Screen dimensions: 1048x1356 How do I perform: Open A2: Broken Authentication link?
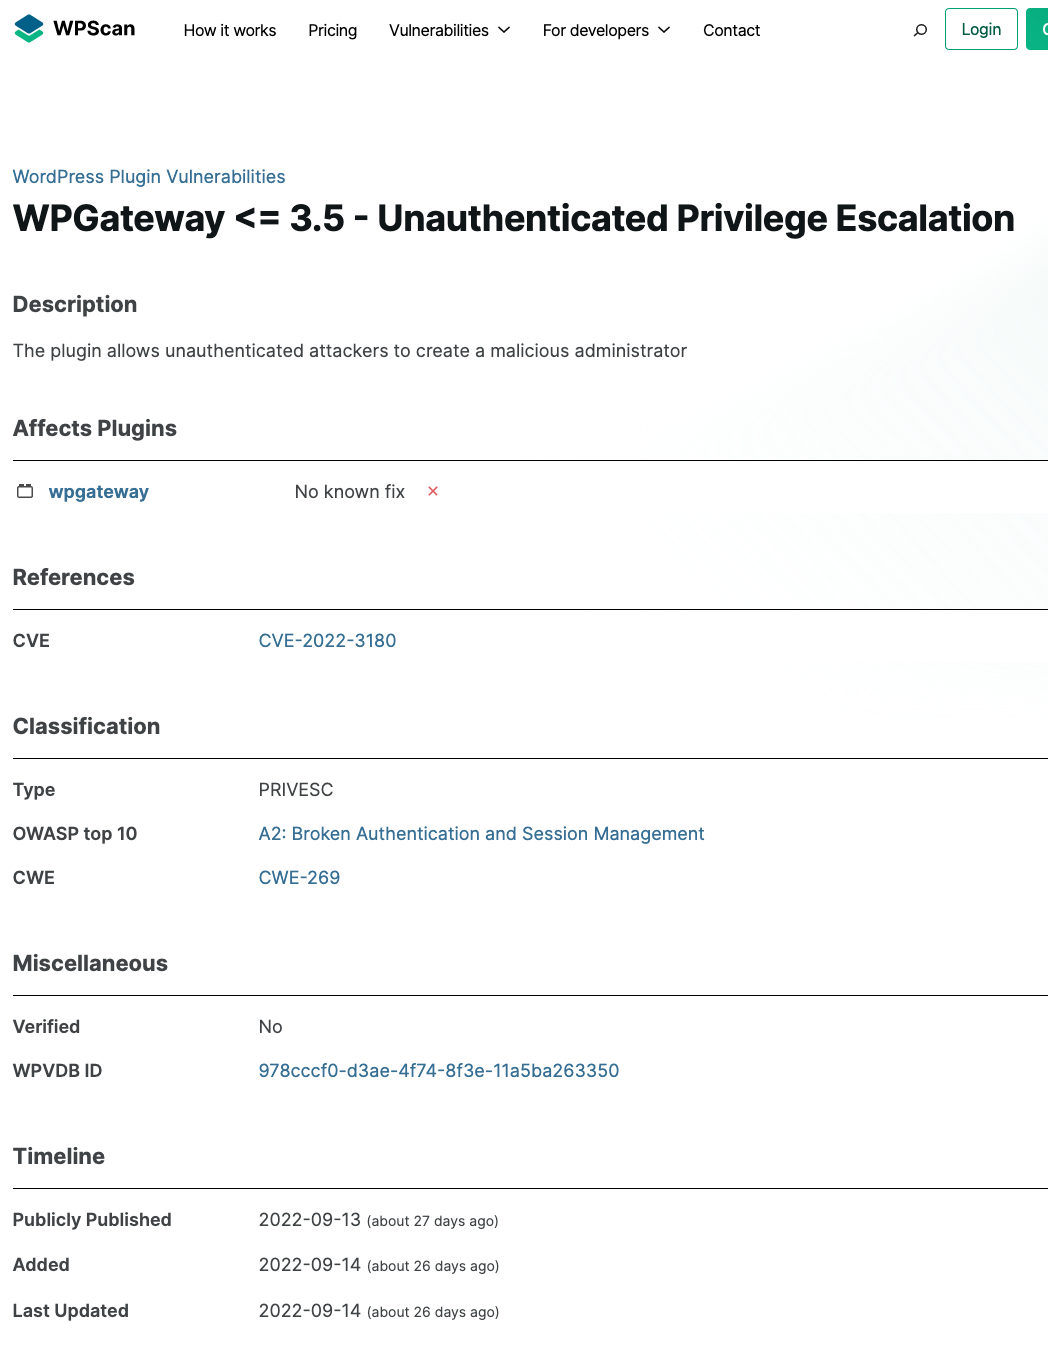point(481,834)
